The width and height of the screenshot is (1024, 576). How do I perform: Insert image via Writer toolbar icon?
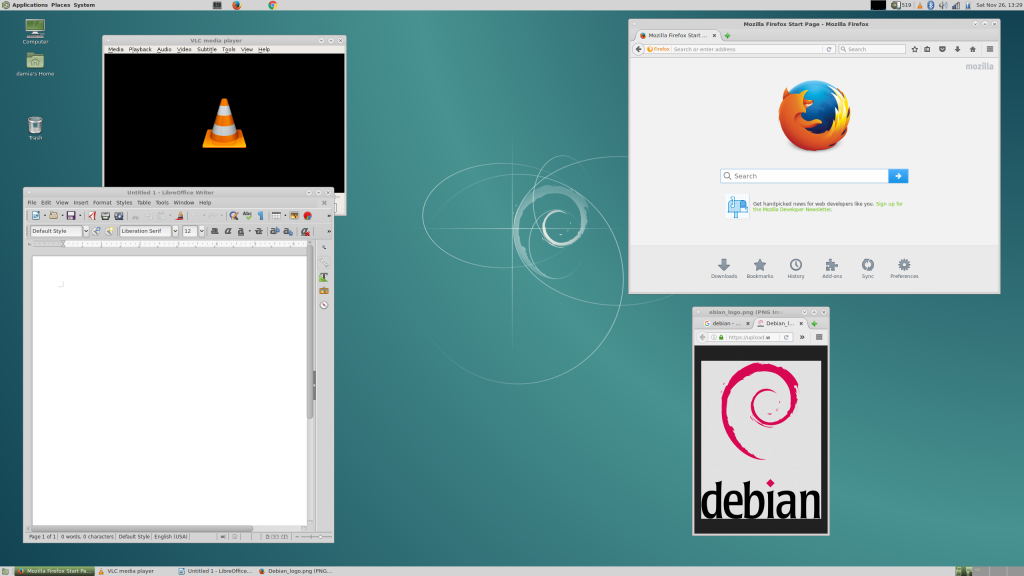(x=294, y=216)
